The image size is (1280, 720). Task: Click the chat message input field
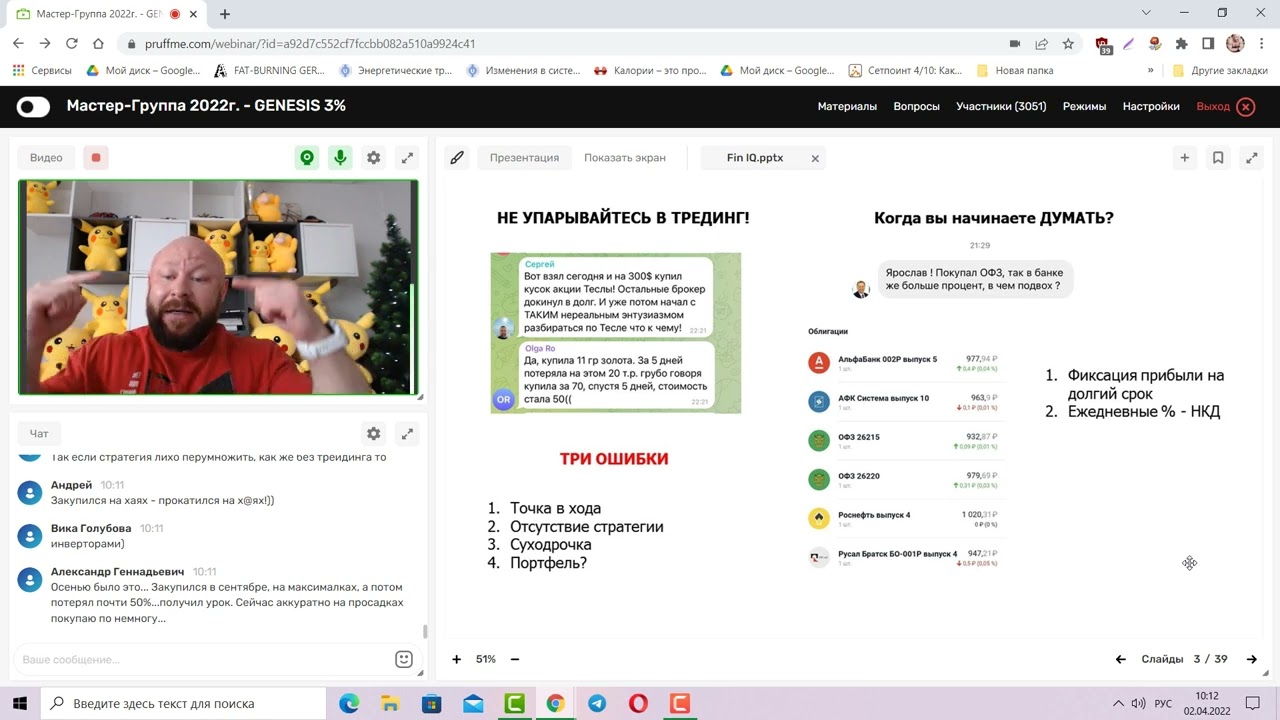tap(200, 659)
